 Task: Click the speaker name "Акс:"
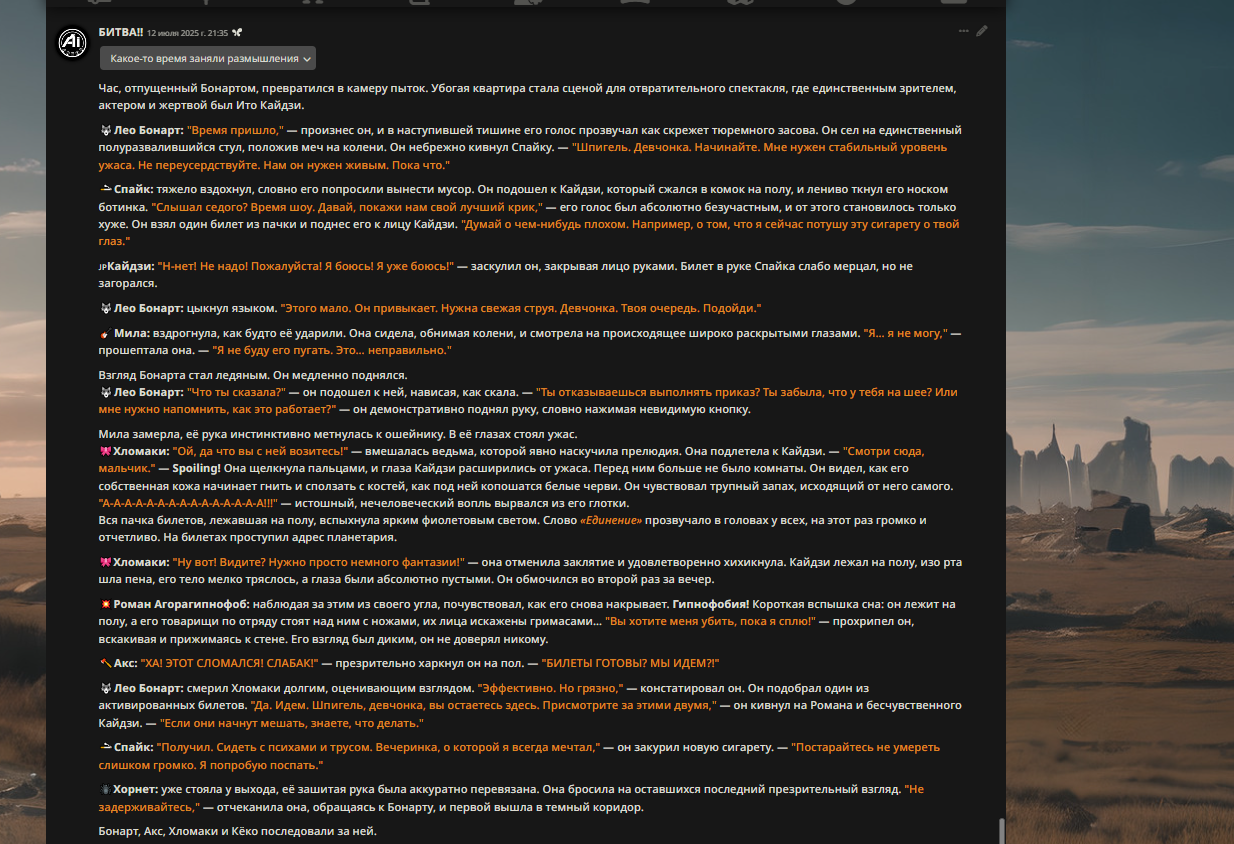tap(125, 664)
